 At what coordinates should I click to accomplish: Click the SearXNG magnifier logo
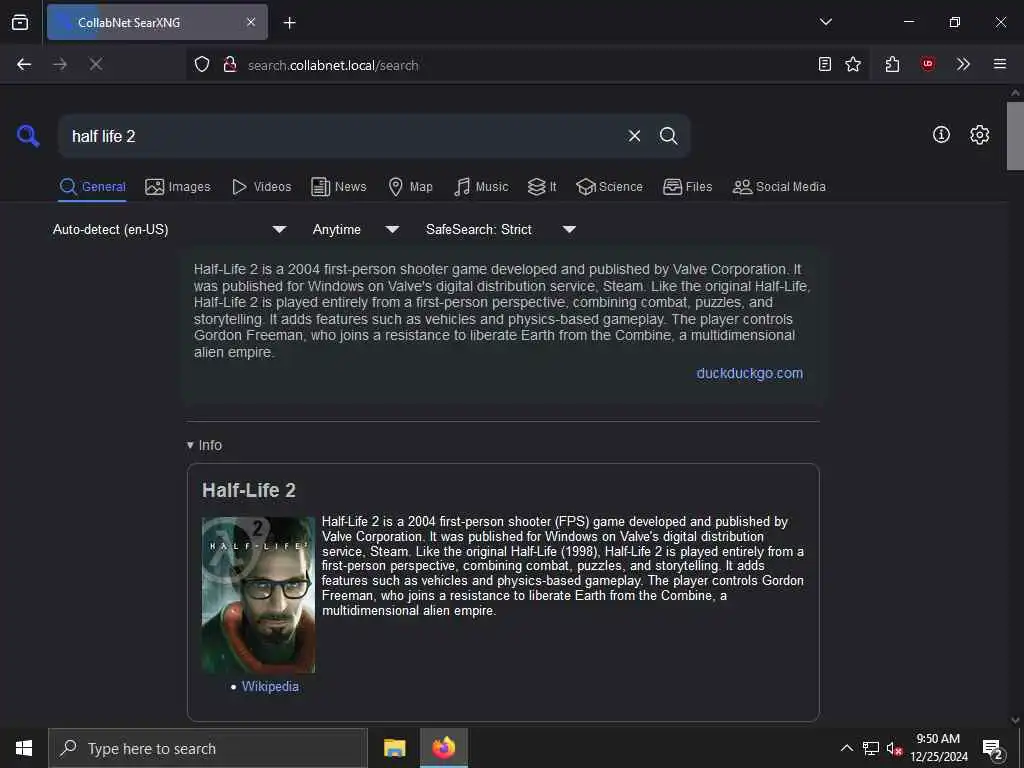(28, 136)
